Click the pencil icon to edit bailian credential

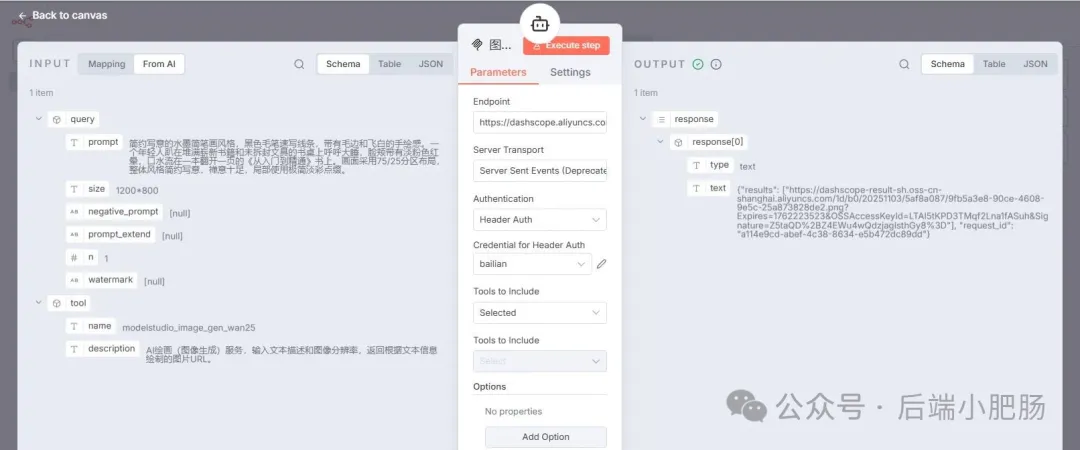(x=601, y=264)
